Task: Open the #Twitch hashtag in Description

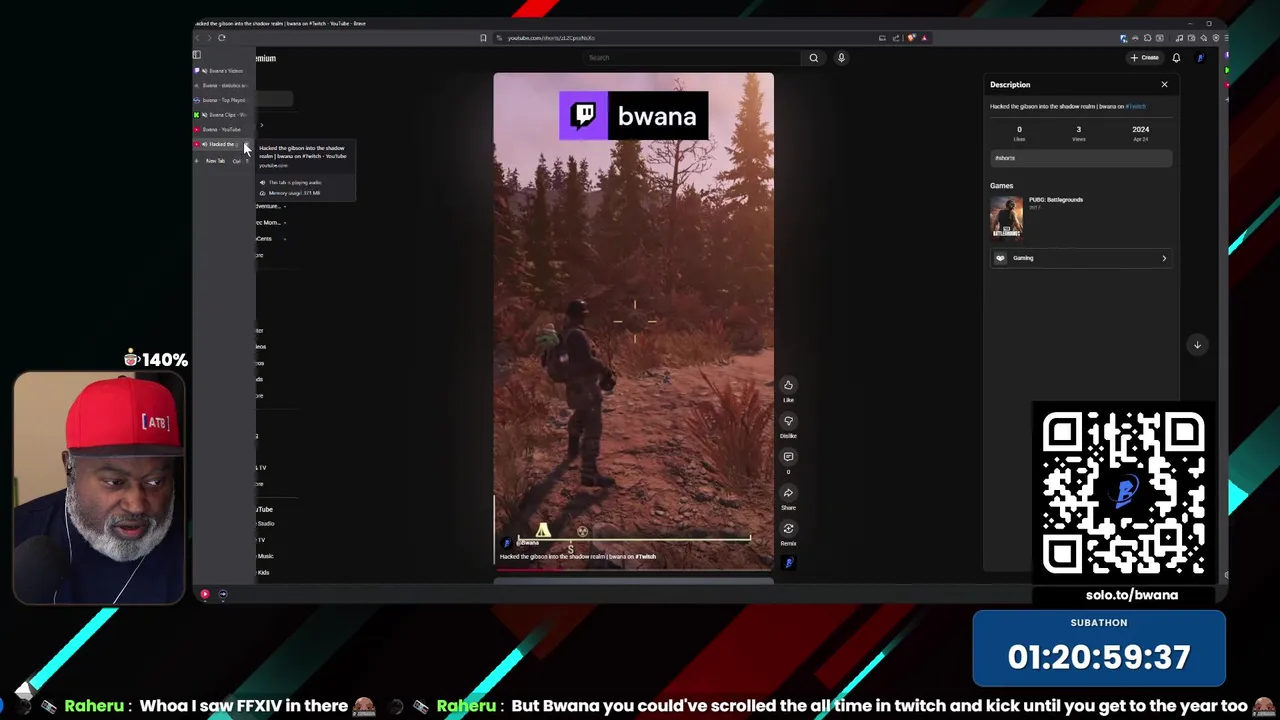Action: (x=1135, y=106)
